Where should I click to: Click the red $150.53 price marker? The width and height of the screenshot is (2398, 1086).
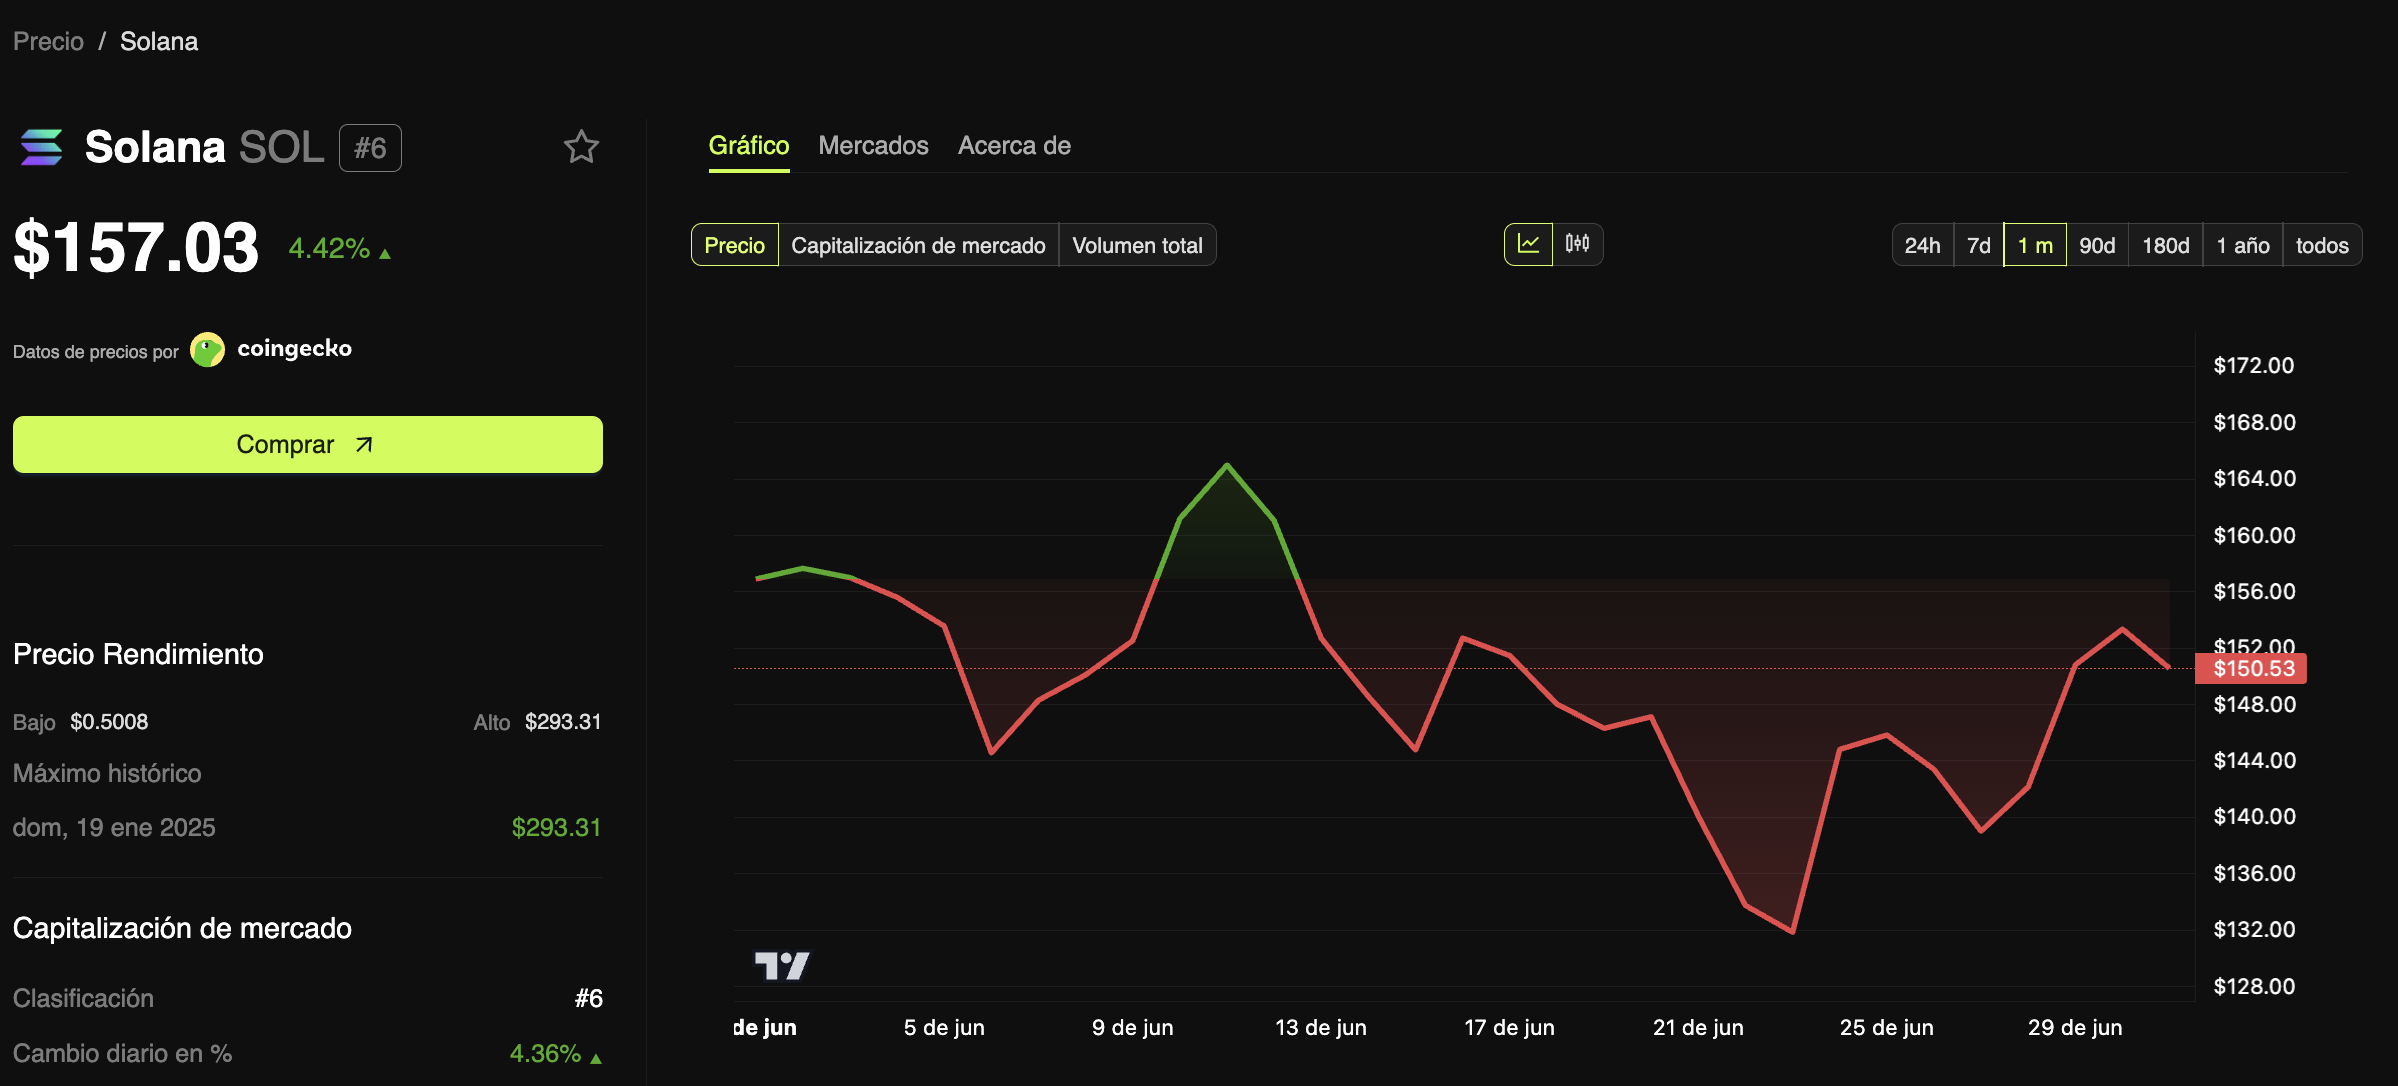pyautogui.click(x=2252, y=668)
